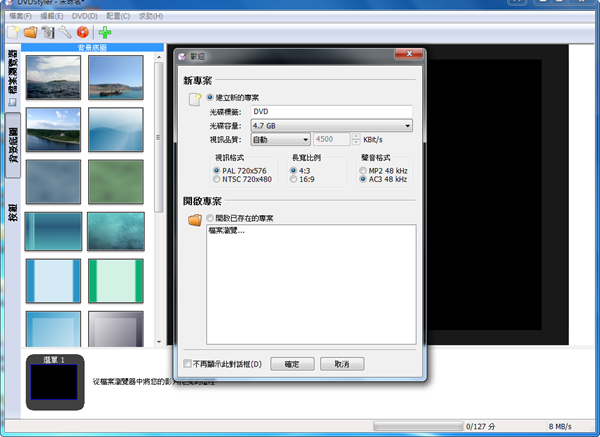Select blue square frame background thumbnail

[x=53, y=329]
